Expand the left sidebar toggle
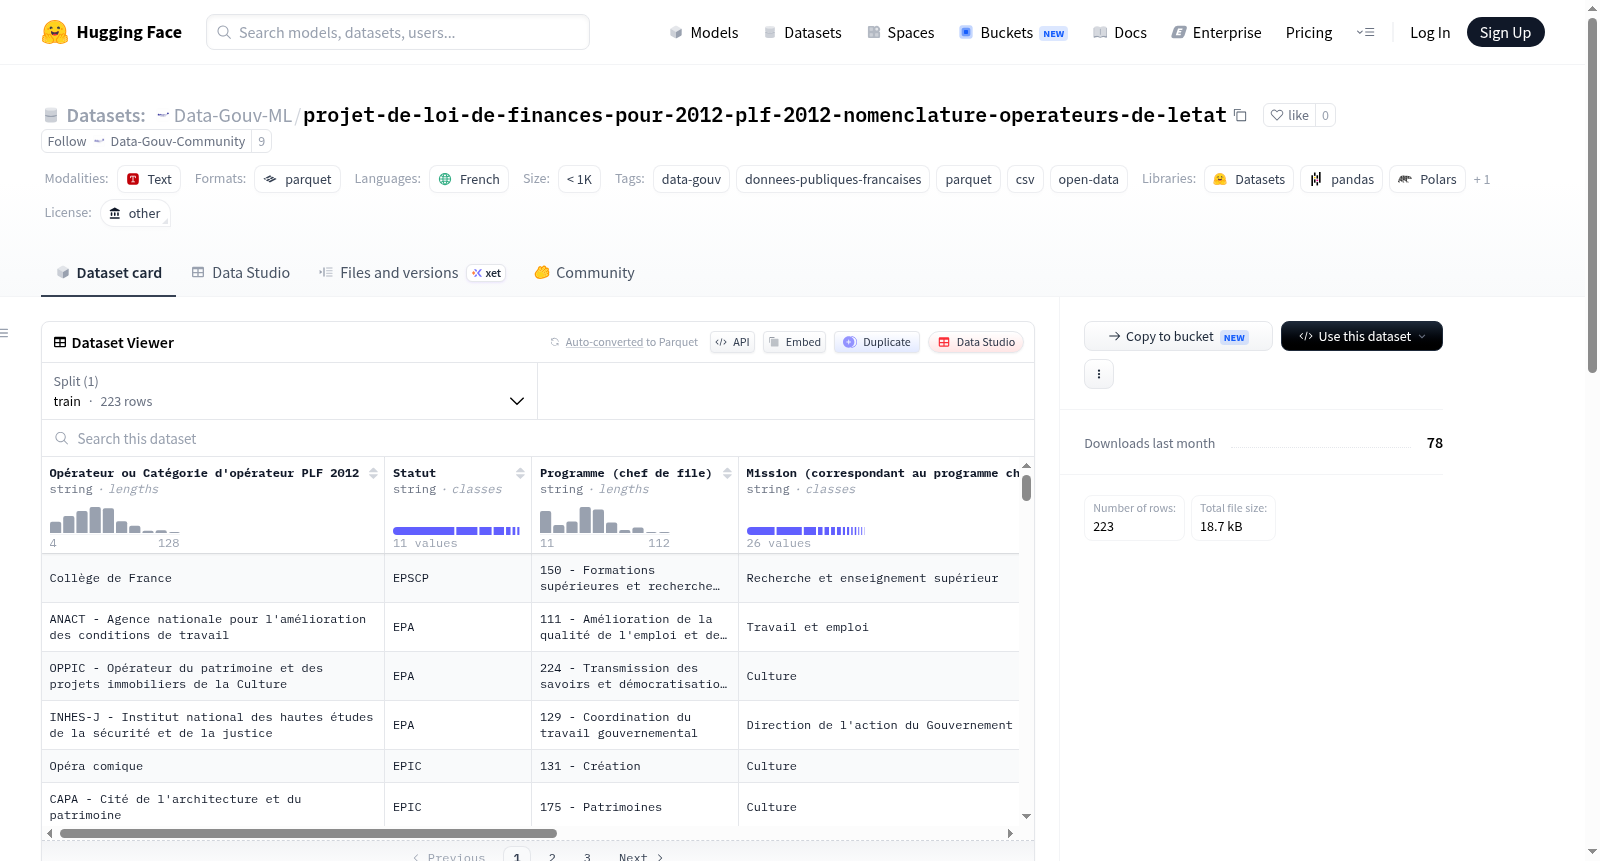This screenshot has width=1600, height=861. click(x=5, y=333)
